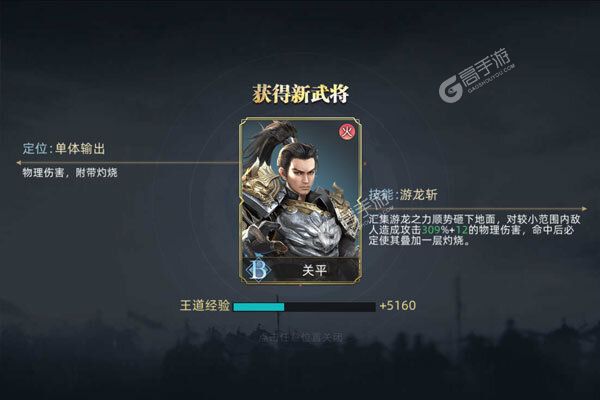
Task: Click the 技能:游龙斩 skill heading
Action: tap(403, 195)
